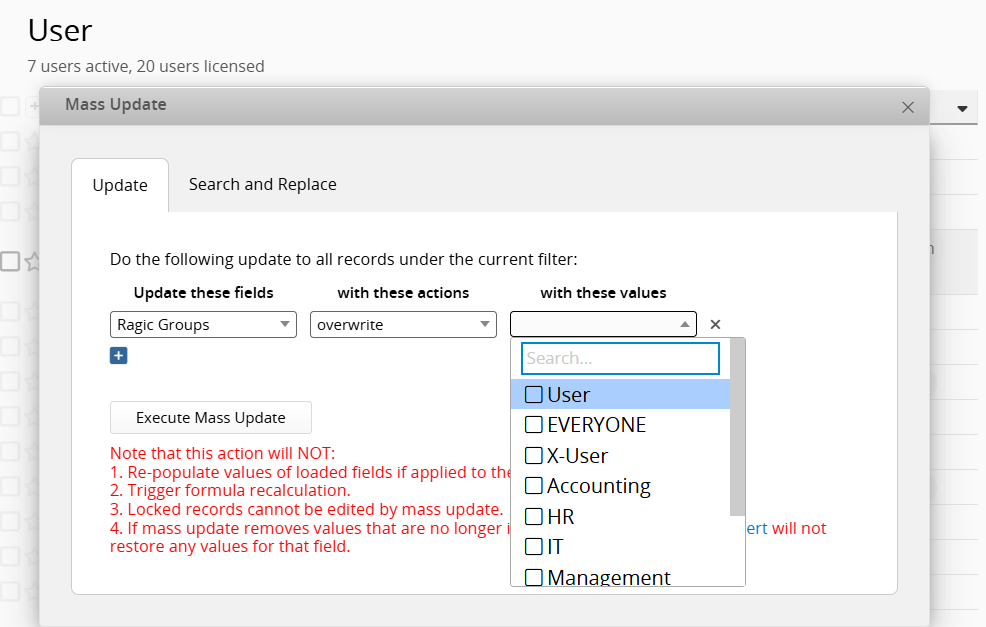Select the Update tab

(x=120, y=185)
